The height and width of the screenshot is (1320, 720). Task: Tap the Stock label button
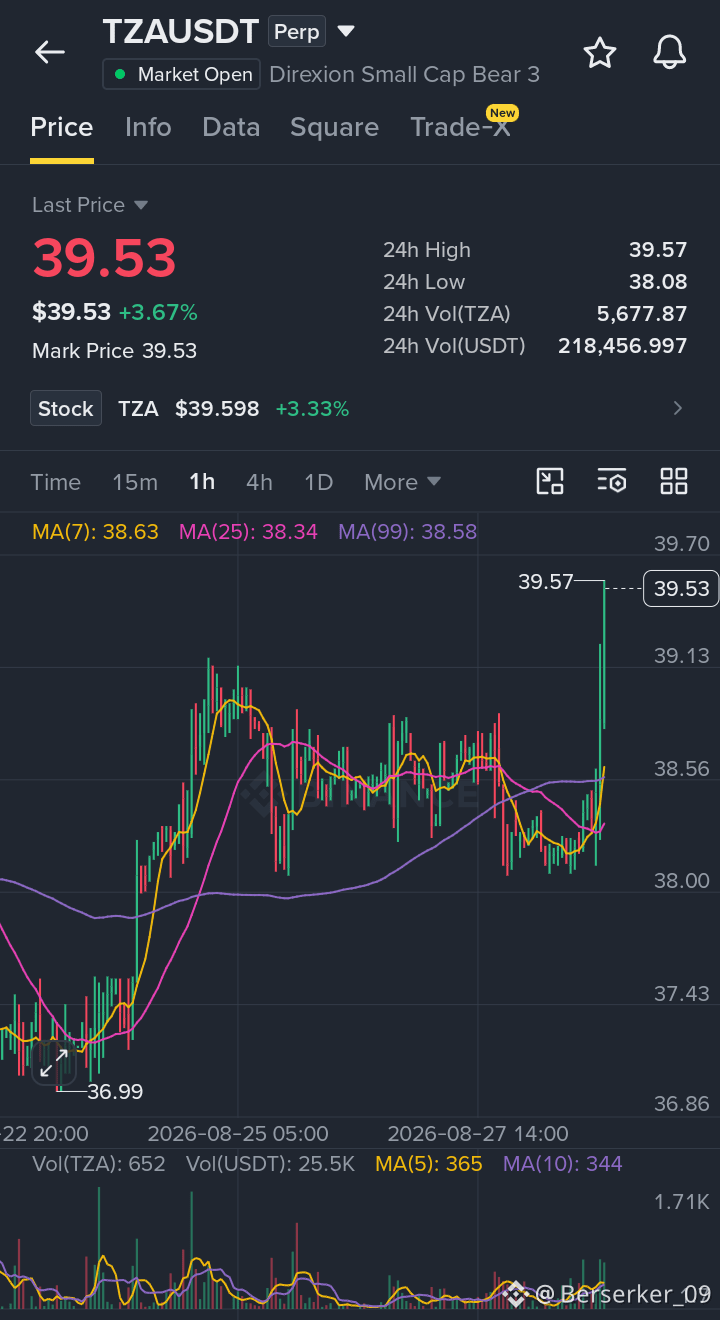(66, 408)
